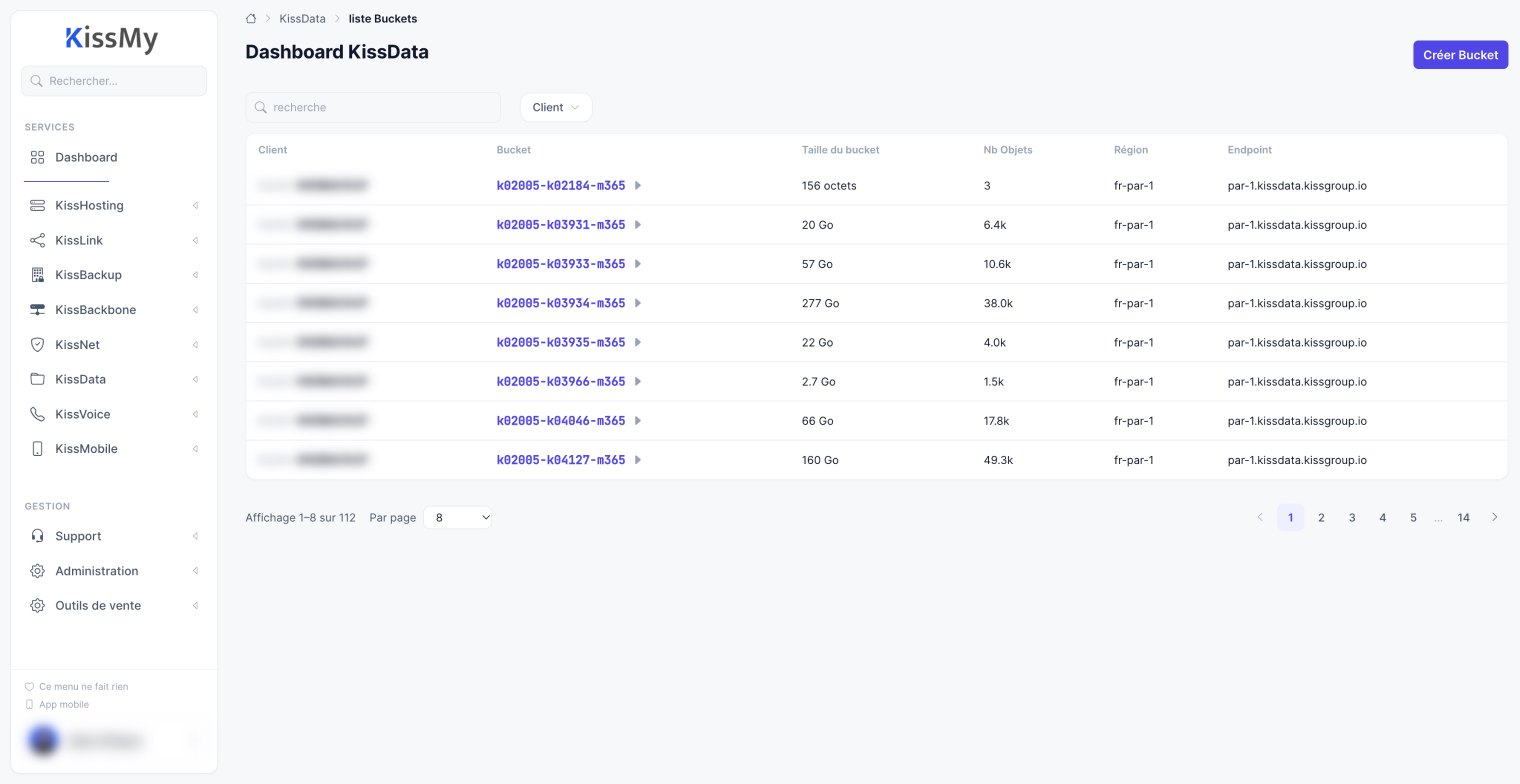1520x784 pixels.
Task: Click the Support headset icon
Action: [x=37, y=536]
